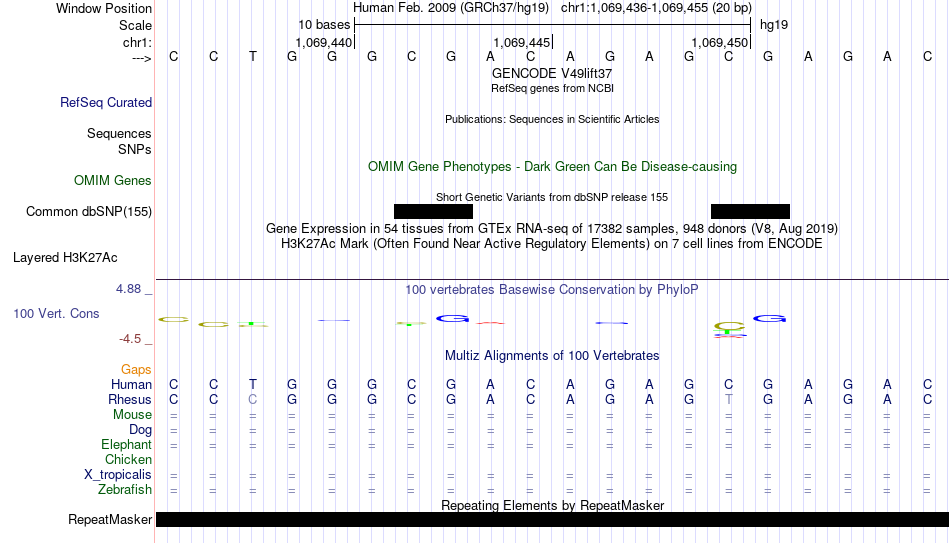Screen dimensions: 950x543
Task: Click the H3K27Ac Mark ENCODE track title
Action: pyautogui.click(x=552, y=244)
